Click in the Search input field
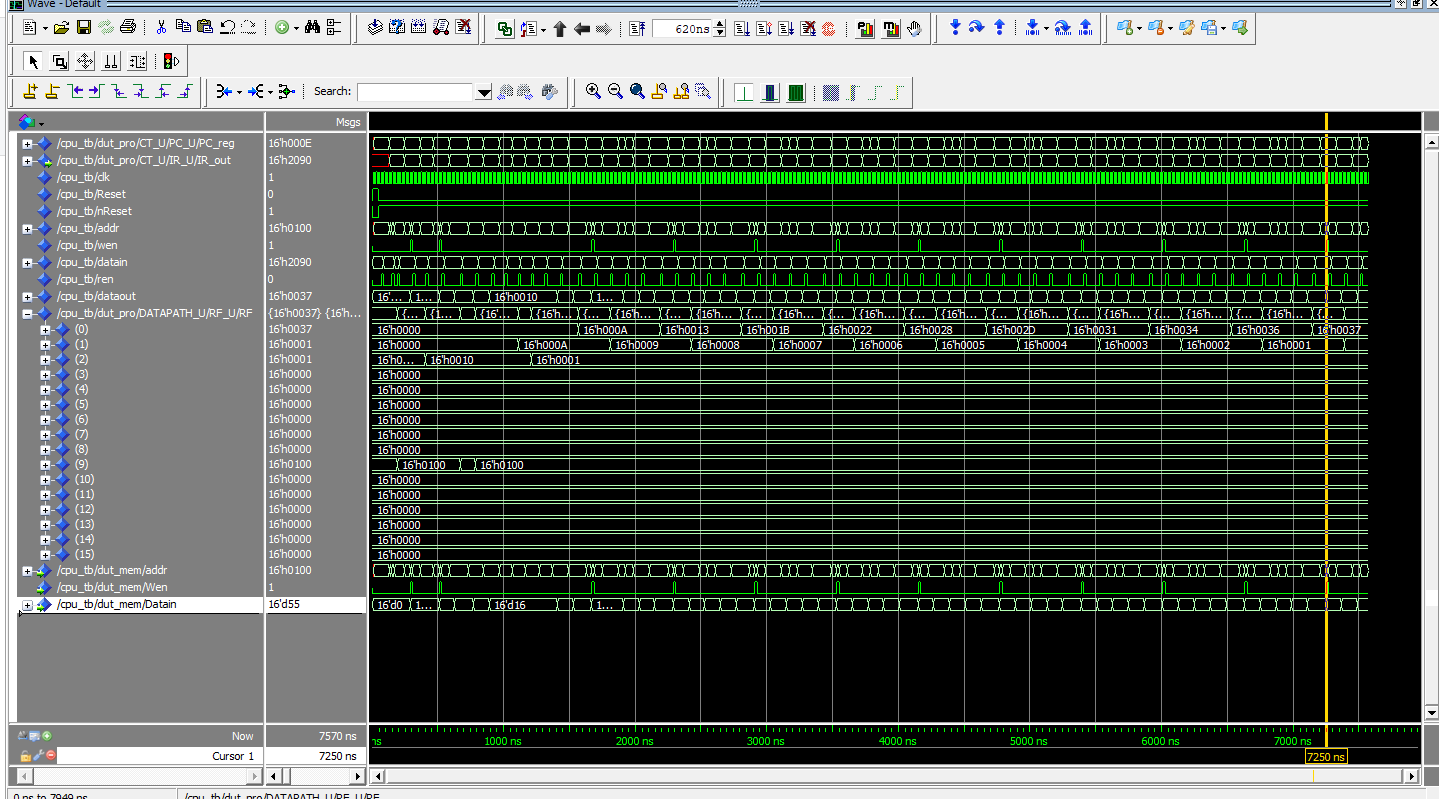This screenshot has width=1439, height=799. tap(415, 92)
